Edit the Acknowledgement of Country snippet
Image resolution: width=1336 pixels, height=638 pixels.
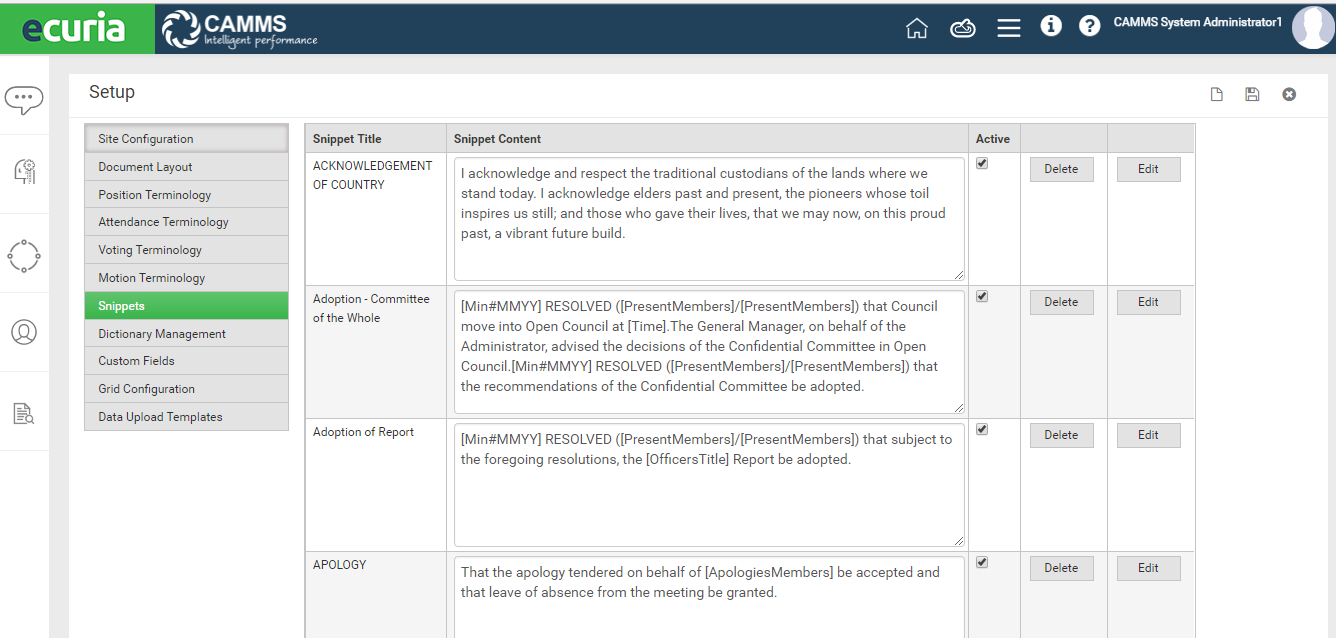[1148, 169]
